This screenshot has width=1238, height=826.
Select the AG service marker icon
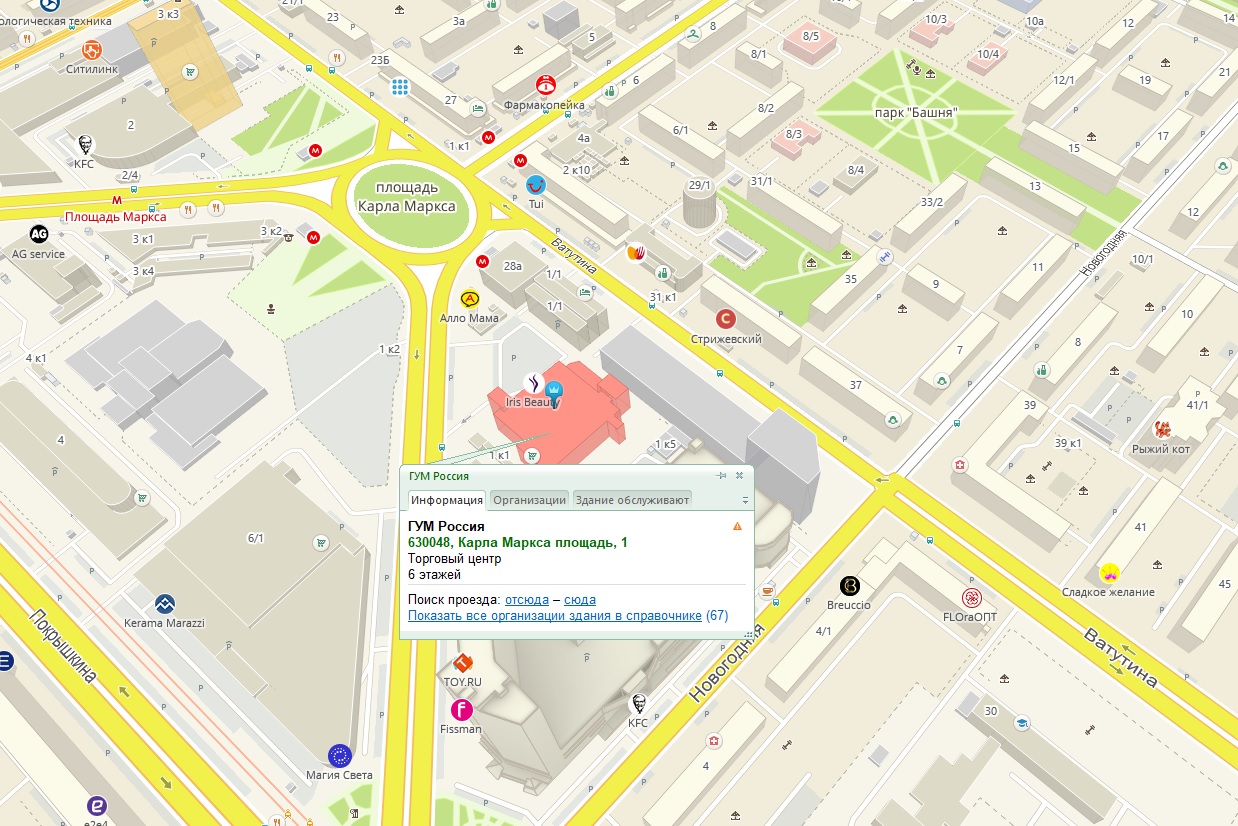[39, 234]
